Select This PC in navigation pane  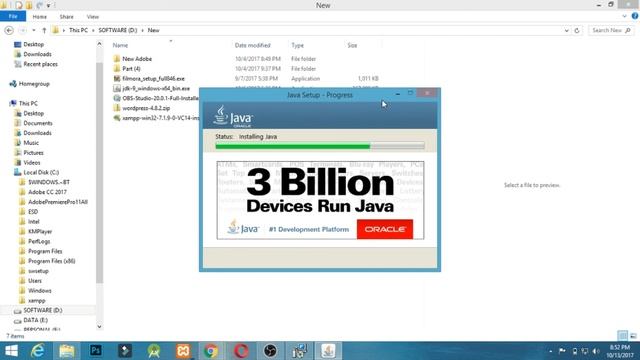click(28, 103)
